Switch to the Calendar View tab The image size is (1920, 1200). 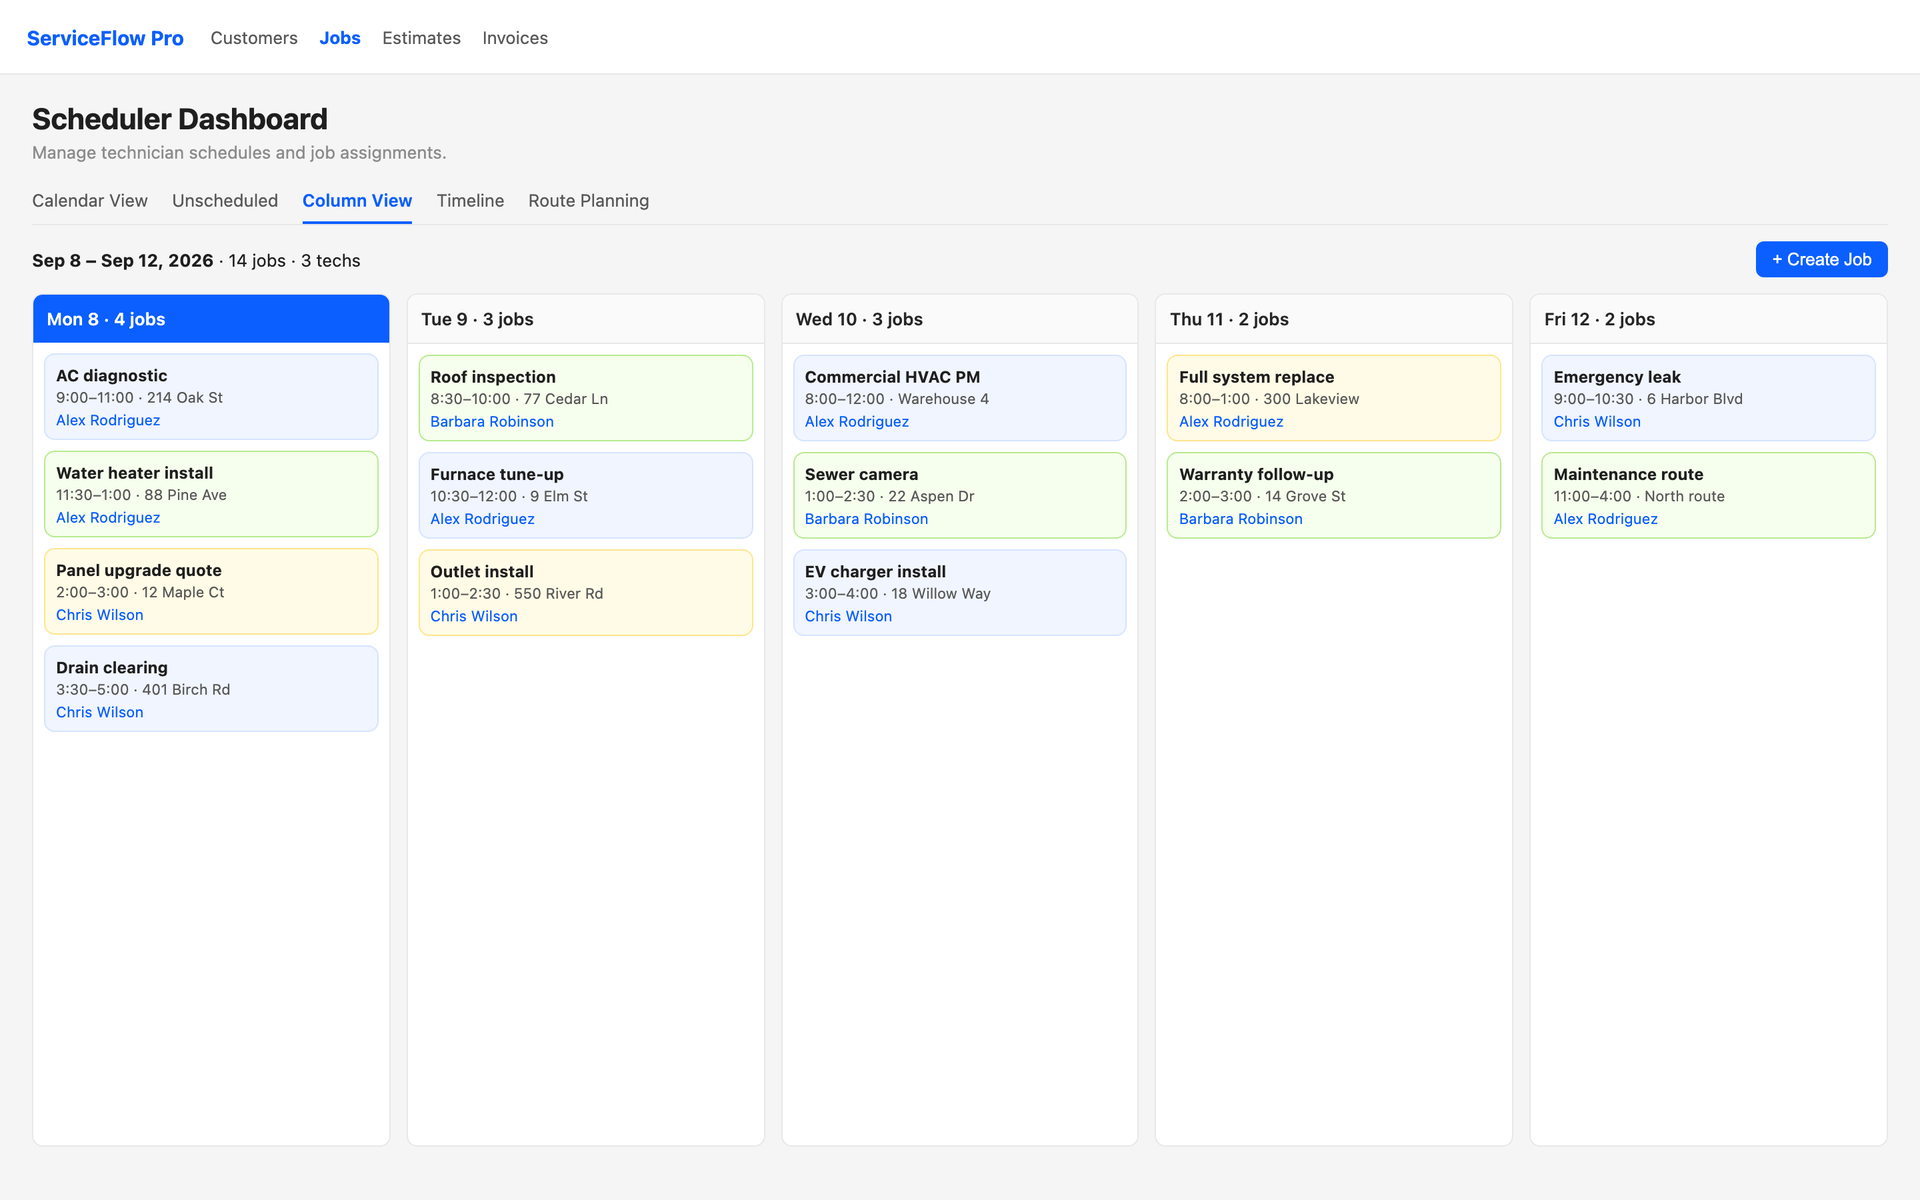click(x=90, y=201)
